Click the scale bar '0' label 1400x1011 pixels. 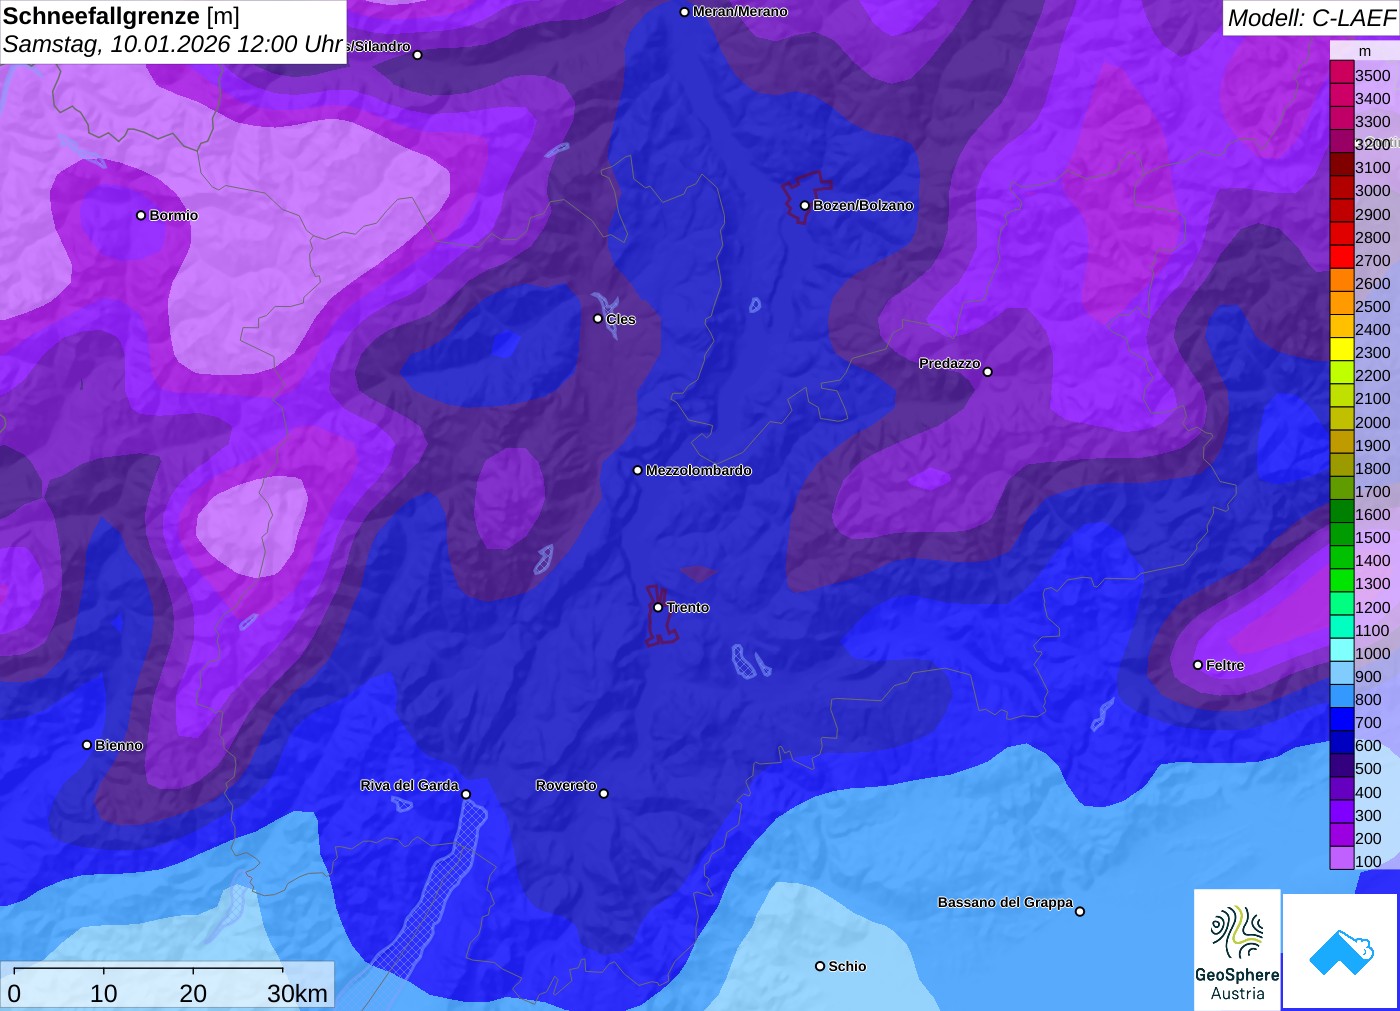coord(14,993)
